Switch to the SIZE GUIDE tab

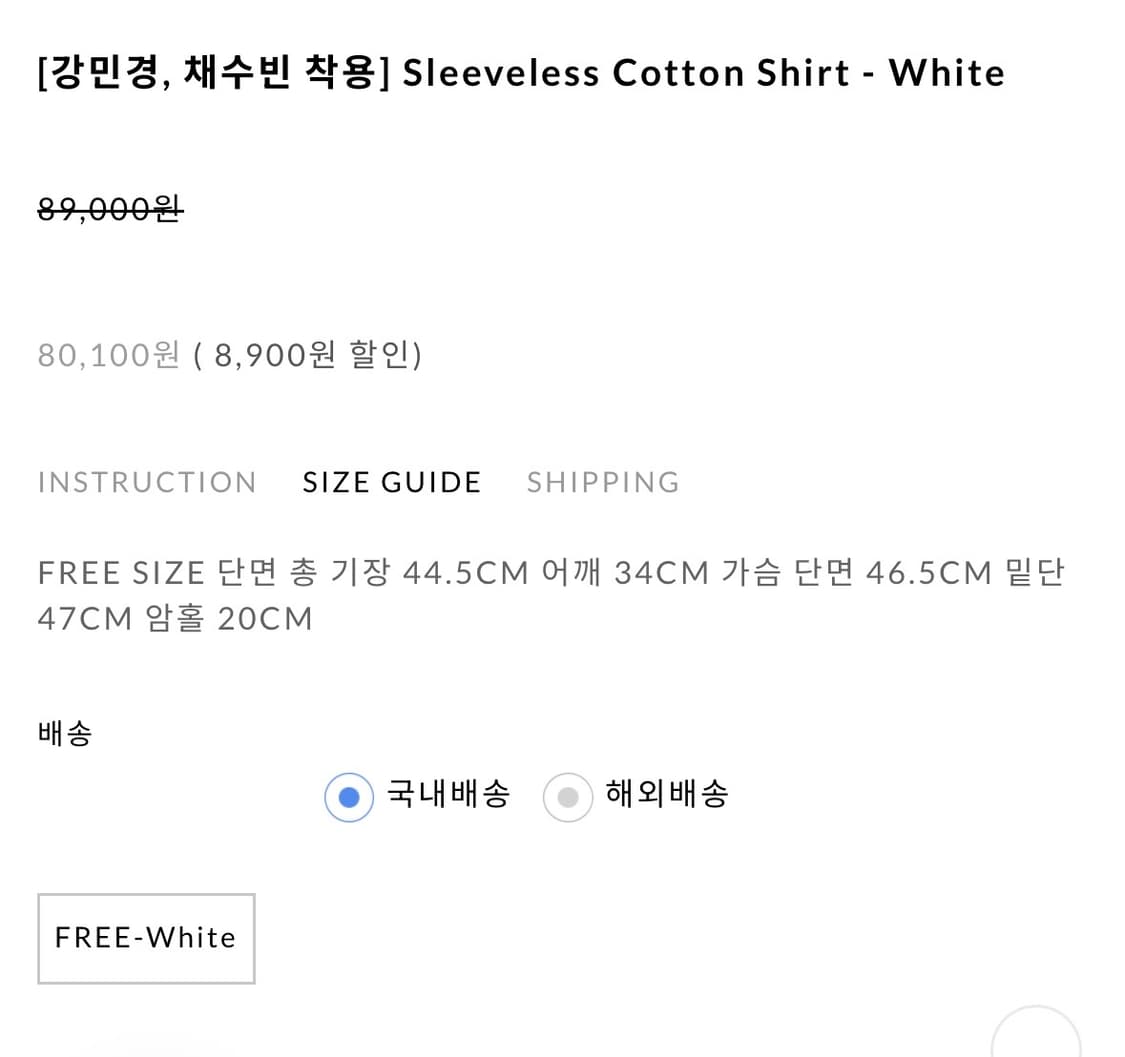point(392,482)
